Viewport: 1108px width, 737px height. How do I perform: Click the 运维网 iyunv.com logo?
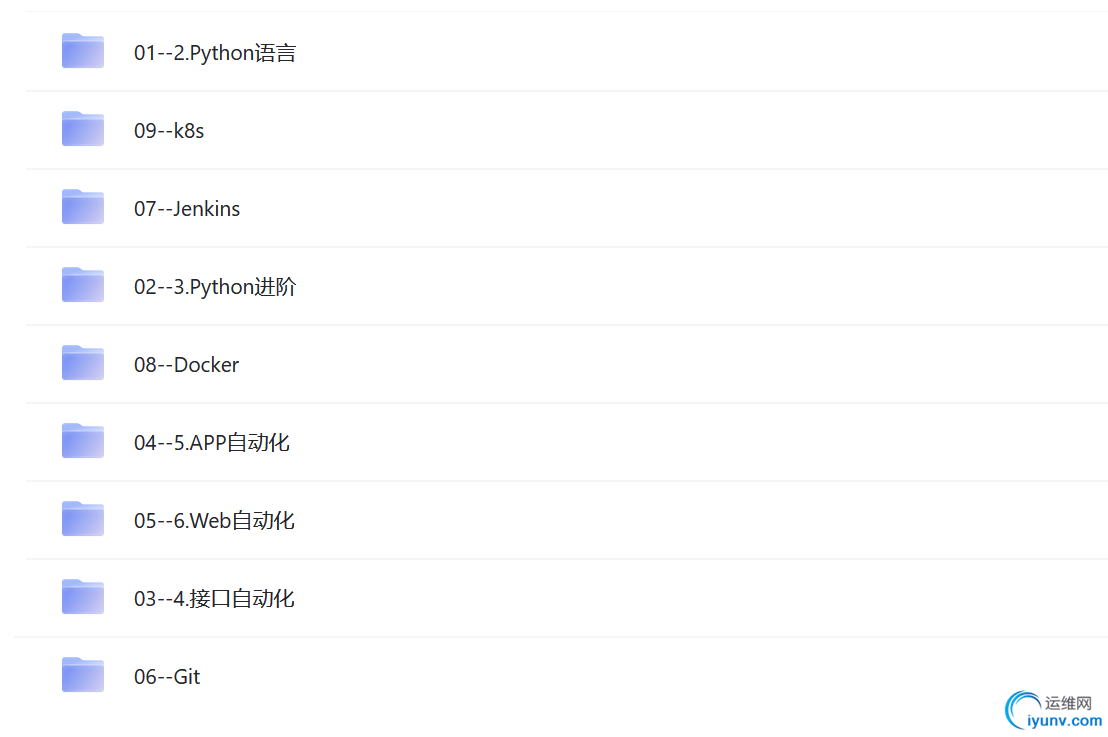coord(1054,711)
